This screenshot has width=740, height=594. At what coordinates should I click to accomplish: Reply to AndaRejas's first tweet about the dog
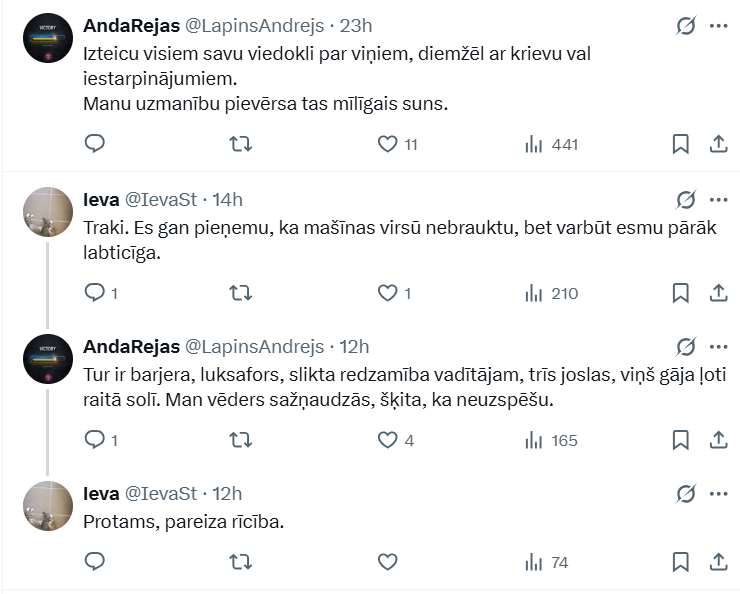(x=94, y=144)
